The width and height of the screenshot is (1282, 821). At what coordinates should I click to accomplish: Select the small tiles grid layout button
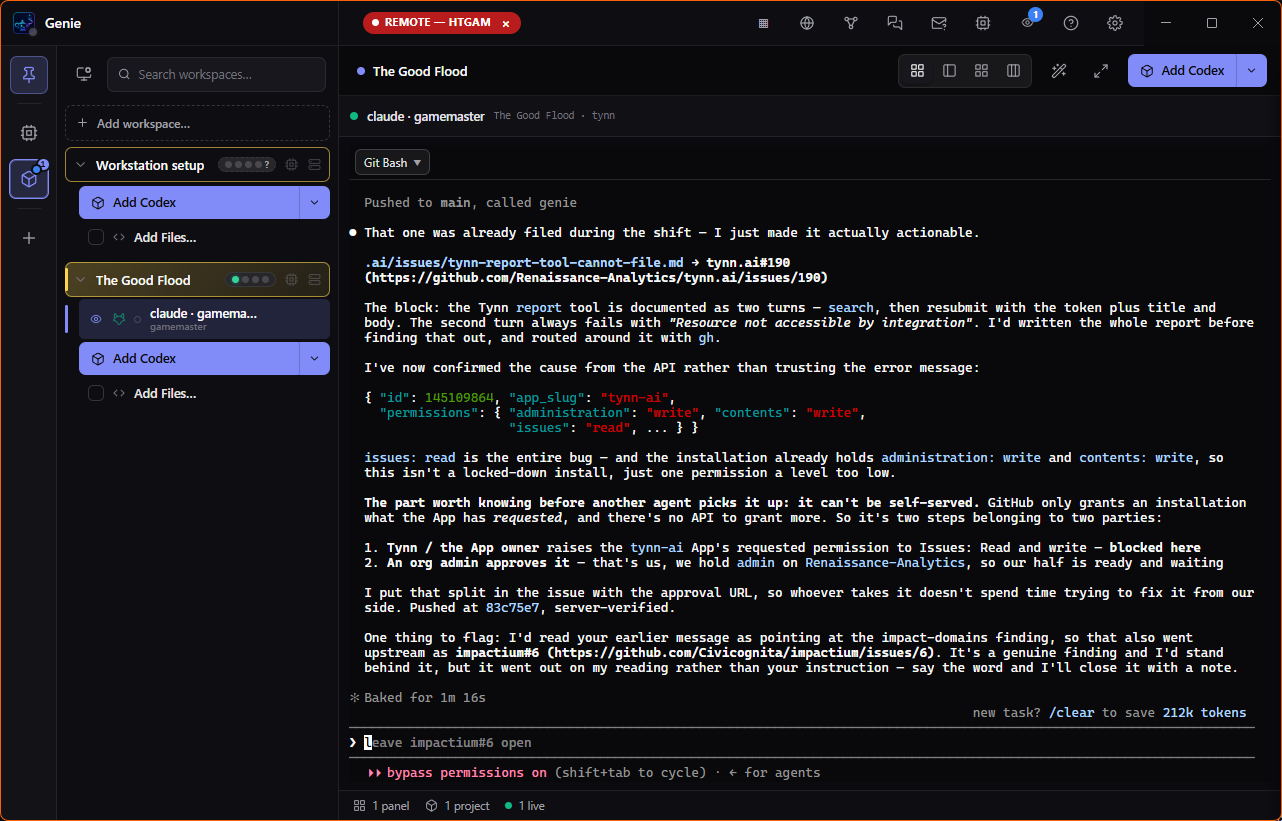pos(982,71)
